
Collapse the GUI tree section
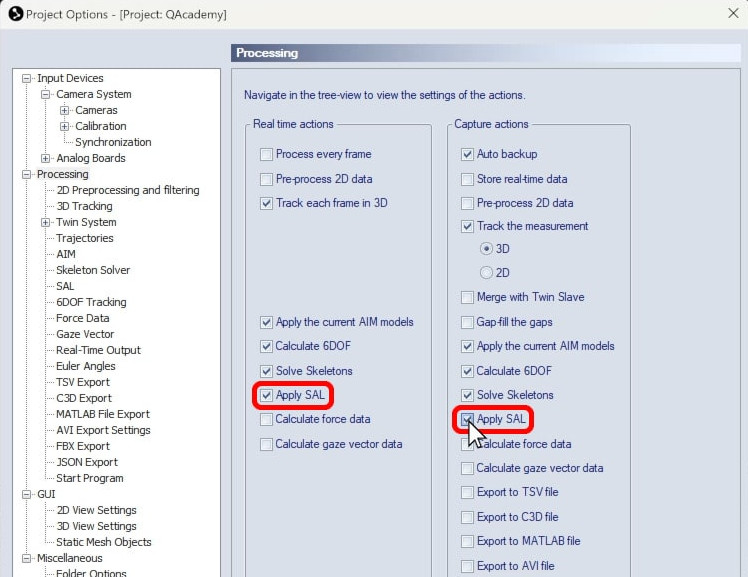28,494
